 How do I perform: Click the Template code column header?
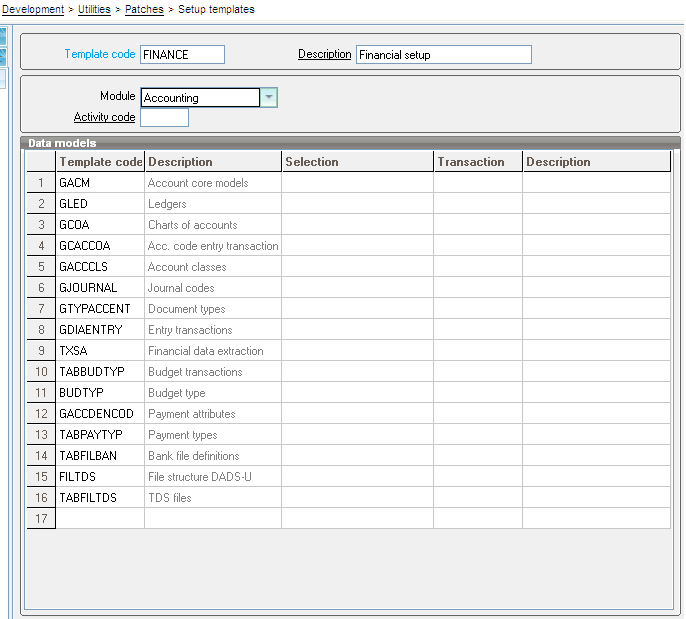100,161
